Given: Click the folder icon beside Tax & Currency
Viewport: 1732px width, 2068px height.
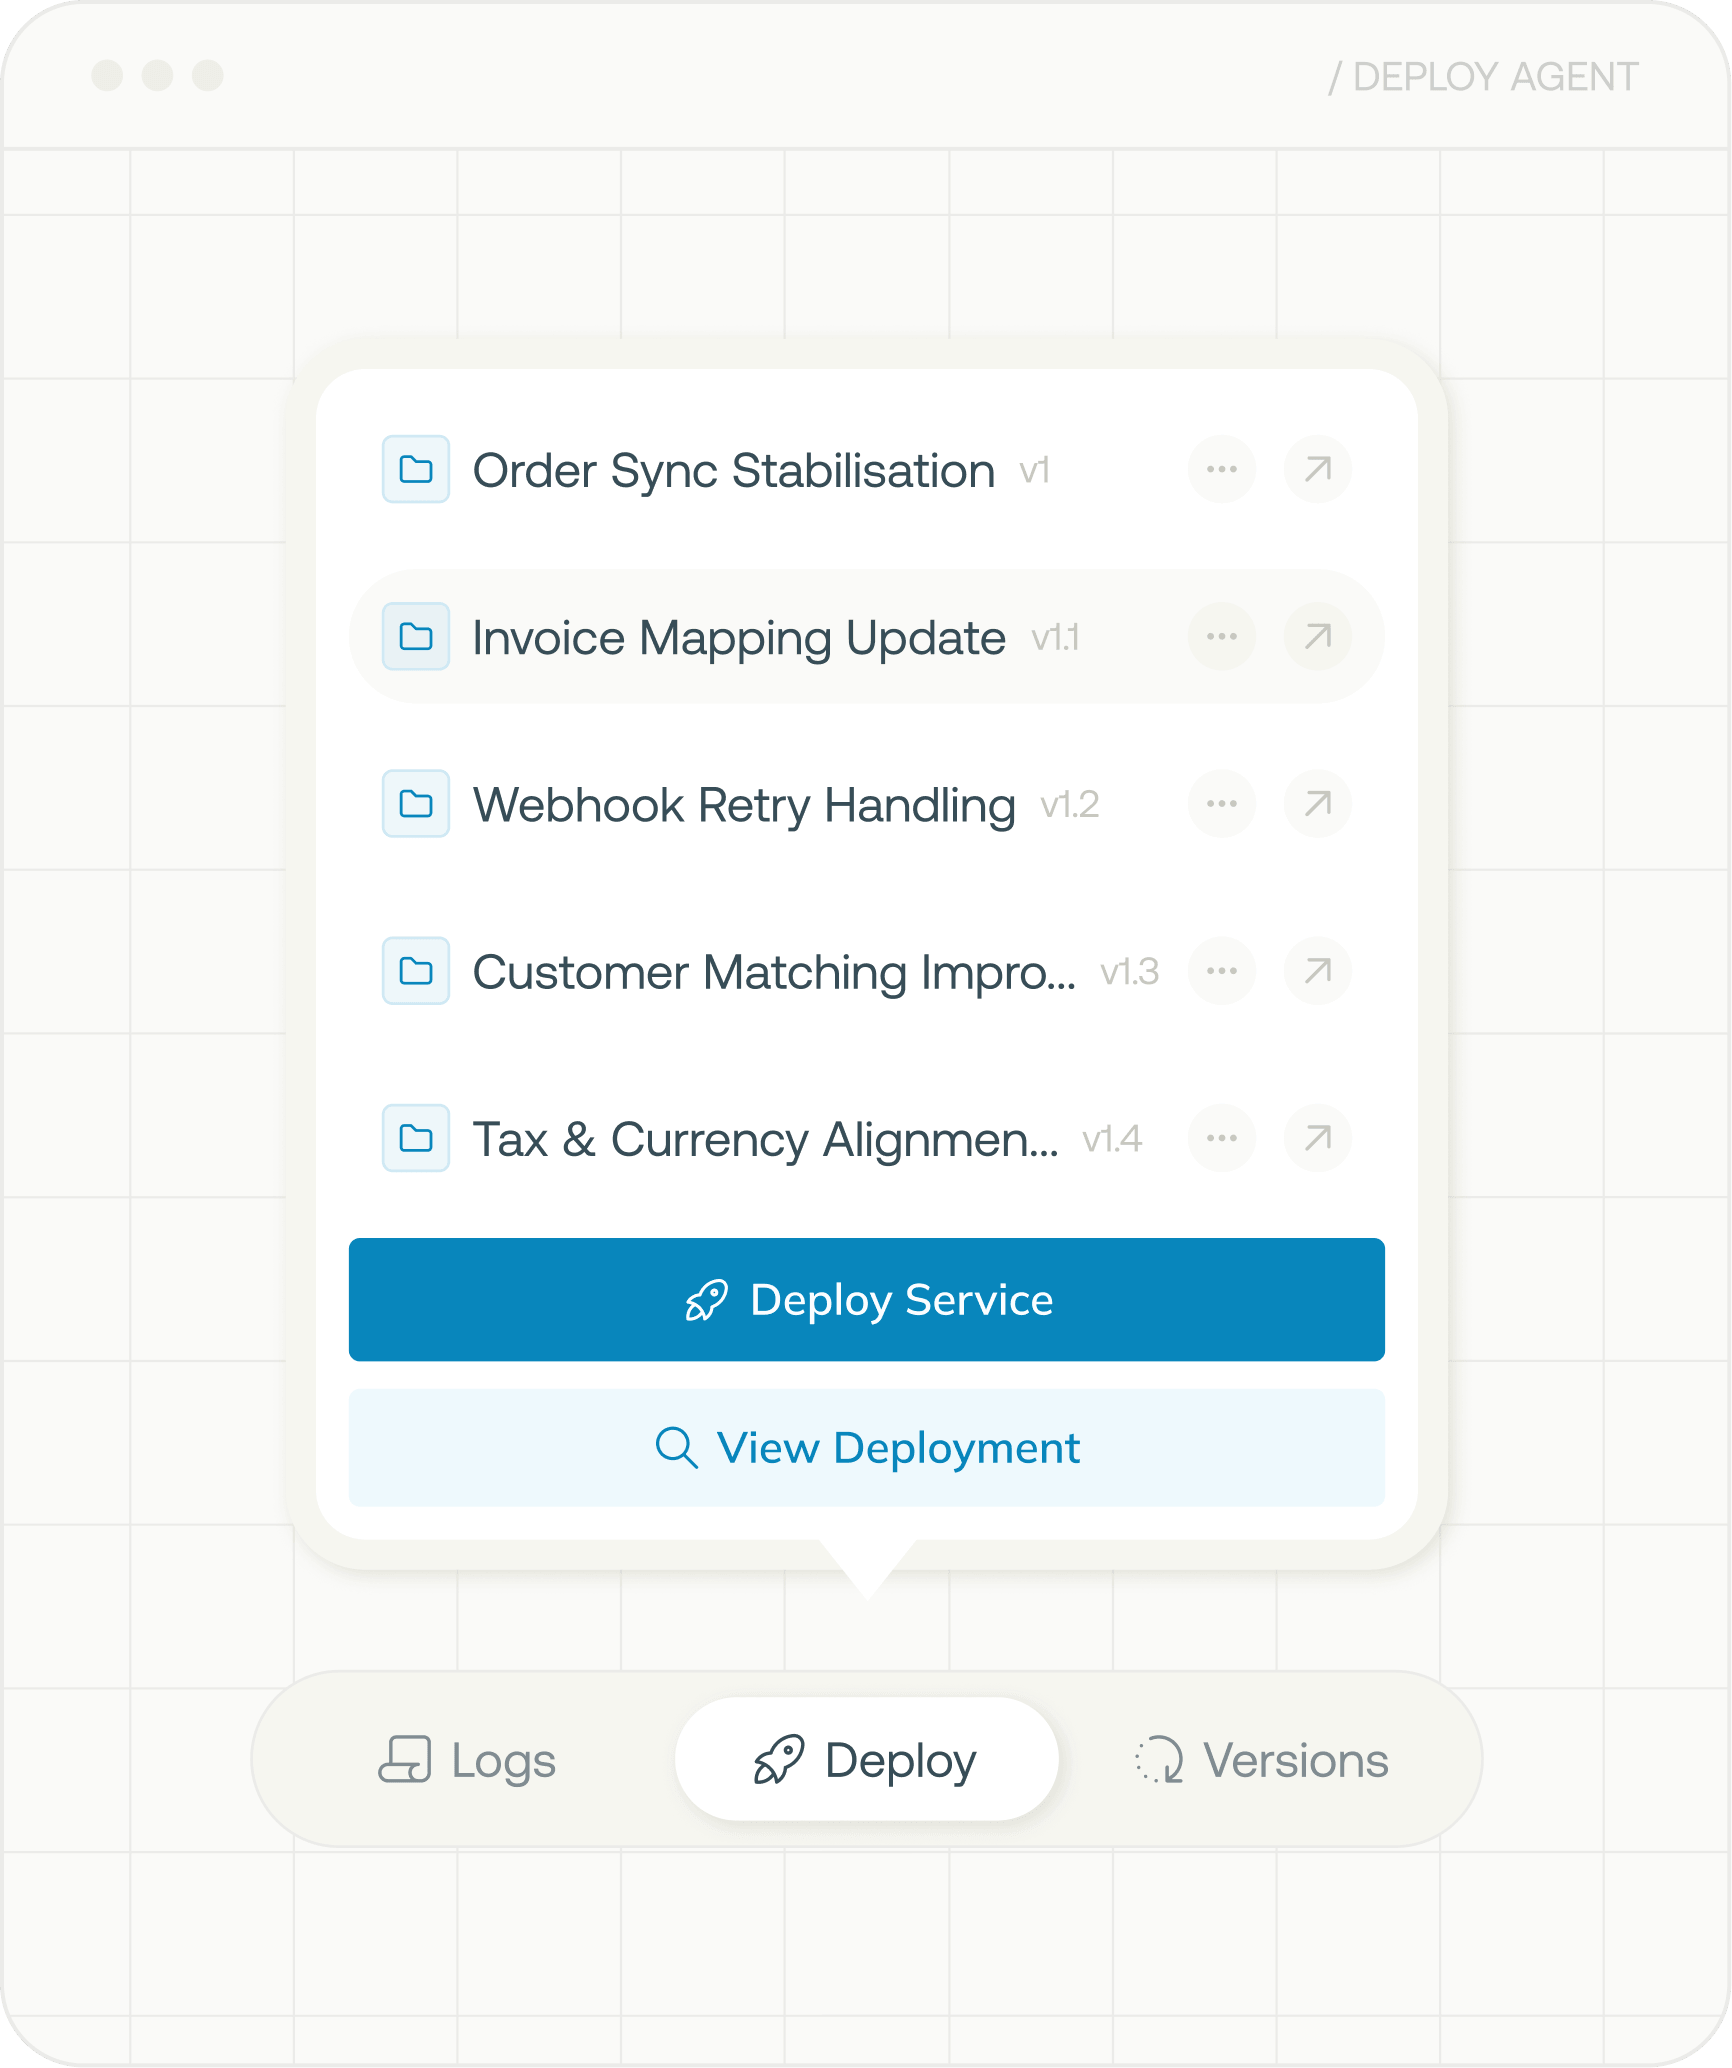Looking at the screenshot, I should (x=416, y=1138).
